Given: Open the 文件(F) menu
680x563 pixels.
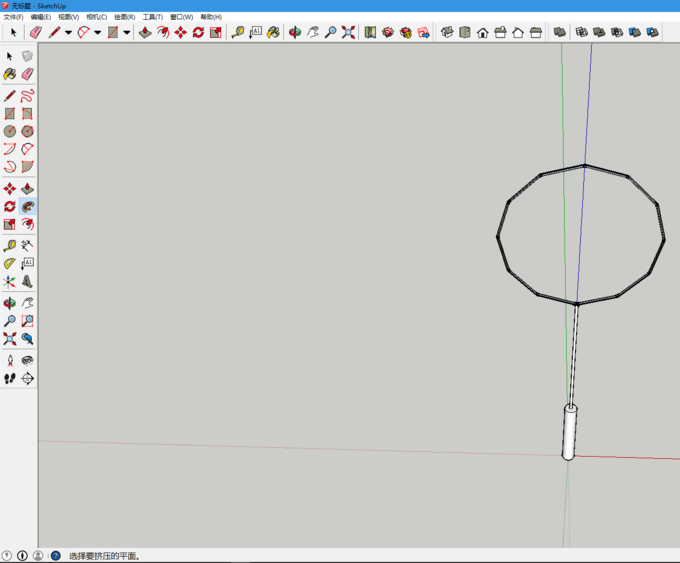Looking at the screenshot, I should 13,17.
